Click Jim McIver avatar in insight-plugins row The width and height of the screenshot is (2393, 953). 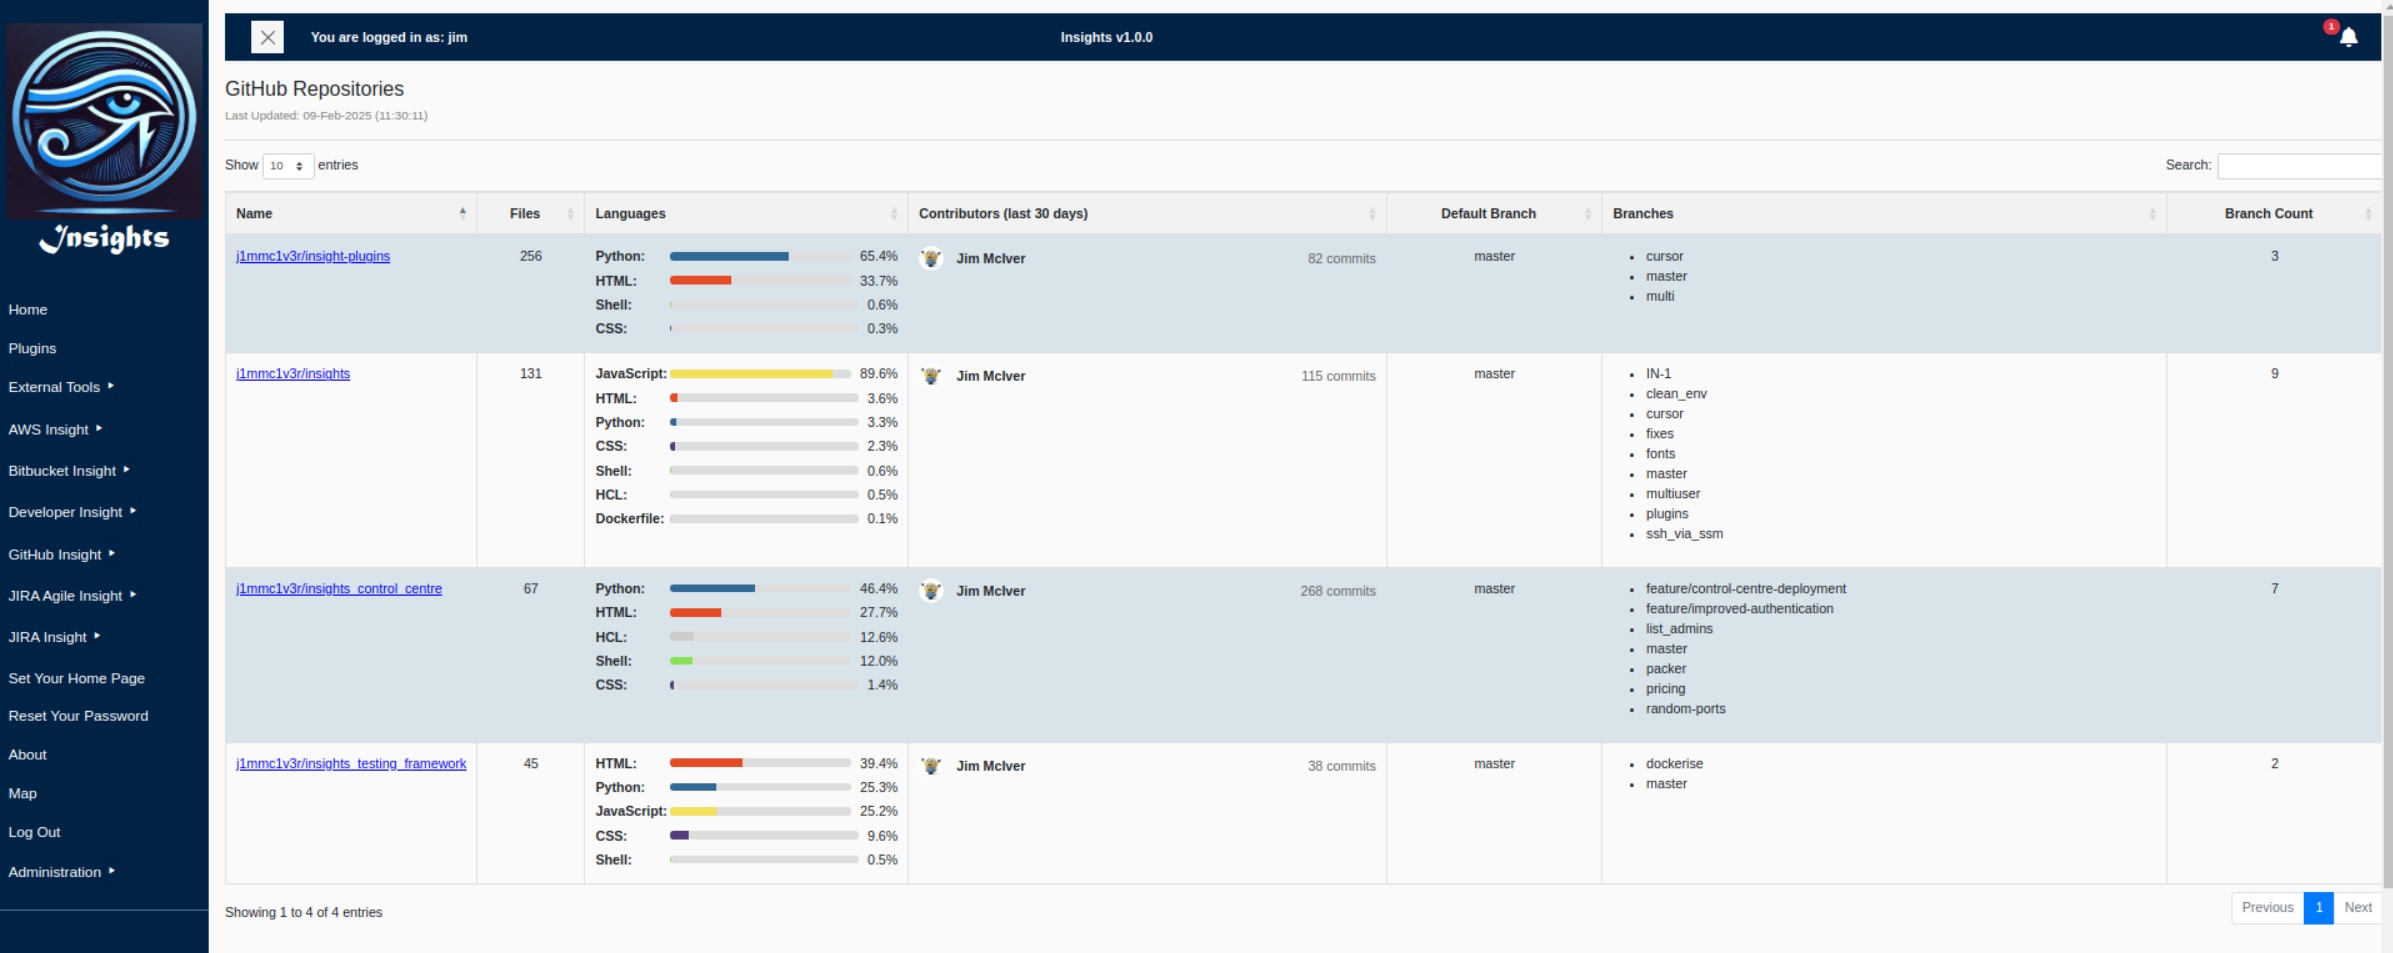pyautogui.click(x=931, y=258)
